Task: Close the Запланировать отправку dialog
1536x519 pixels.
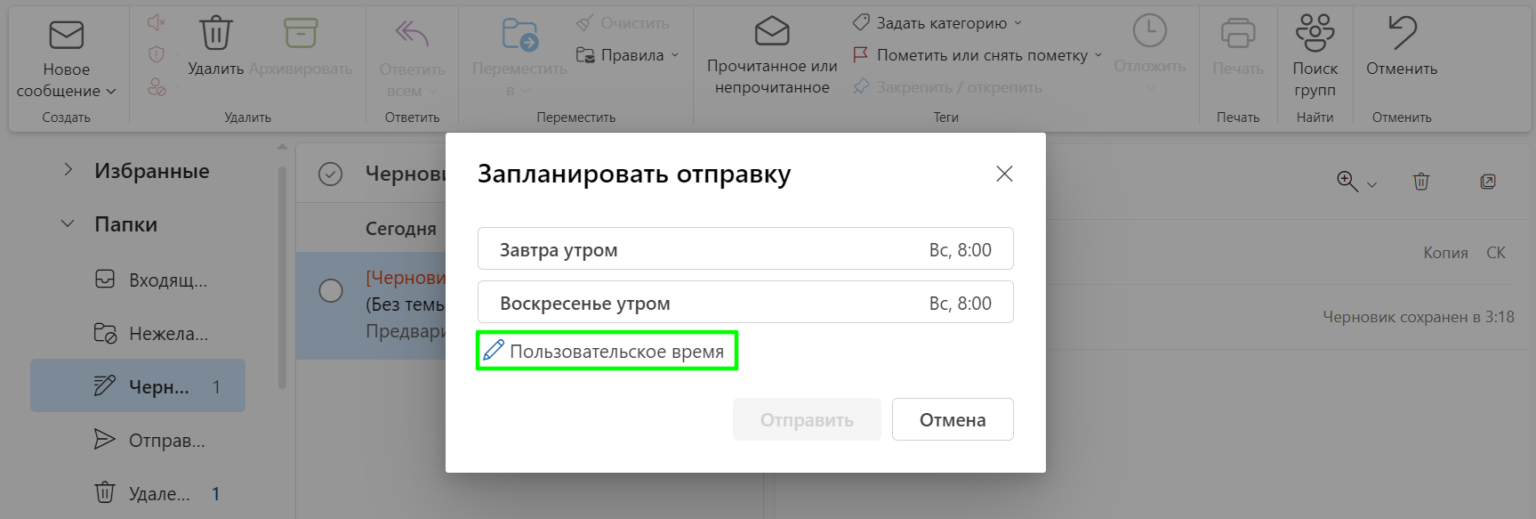Action: 1005,174
